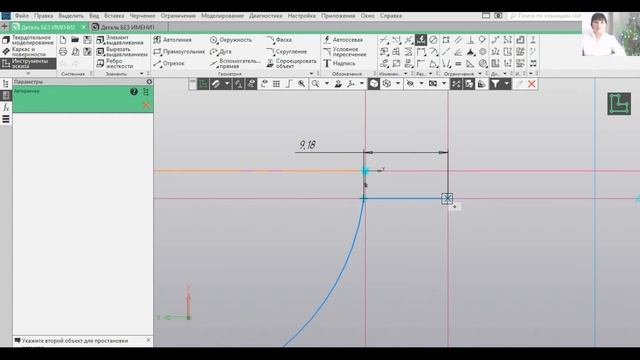This screenshot has height=360, width=640.
Task: Toggle sketch mode button in view toolbar
Action: tap(203, 84)
